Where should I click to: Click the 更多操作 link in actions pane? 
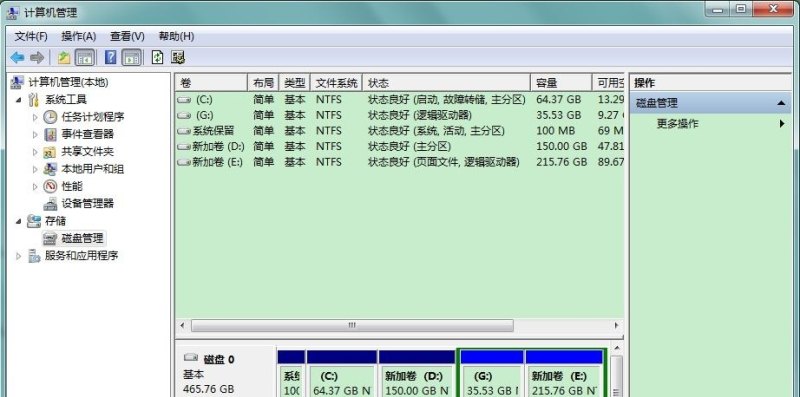pos(678,123)
